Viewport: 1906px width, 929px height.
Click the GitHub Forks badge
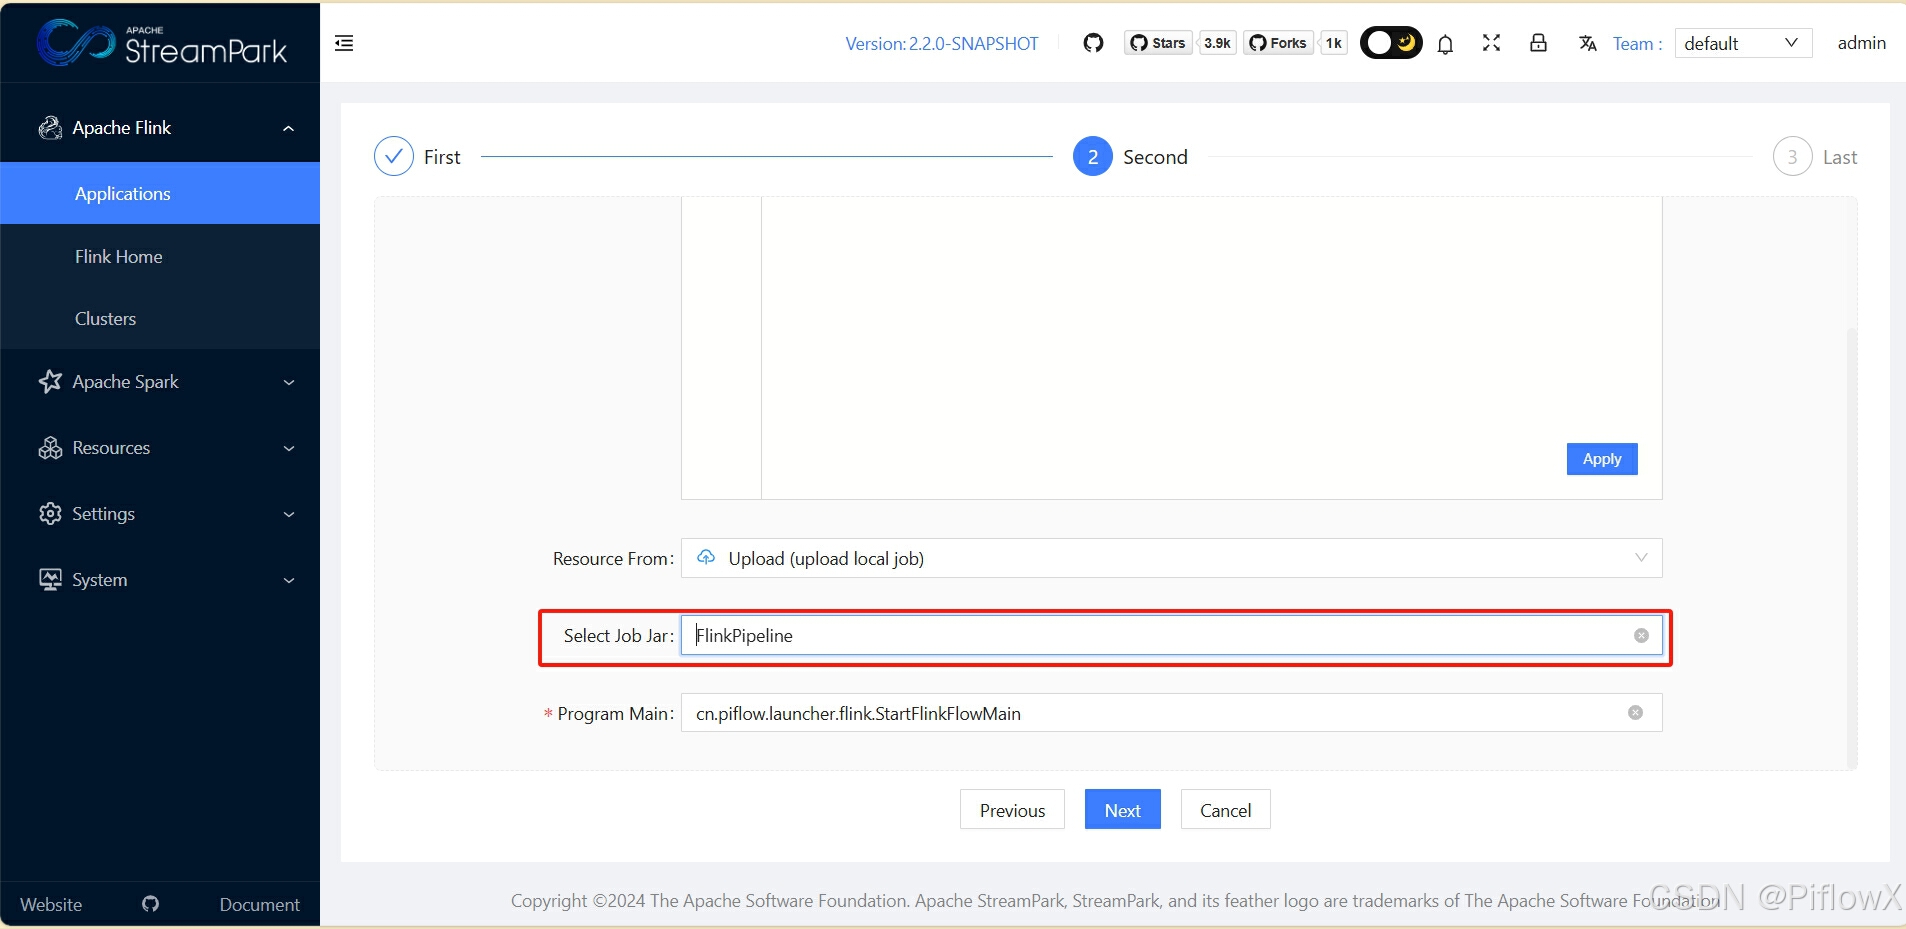coord(1278,43)
